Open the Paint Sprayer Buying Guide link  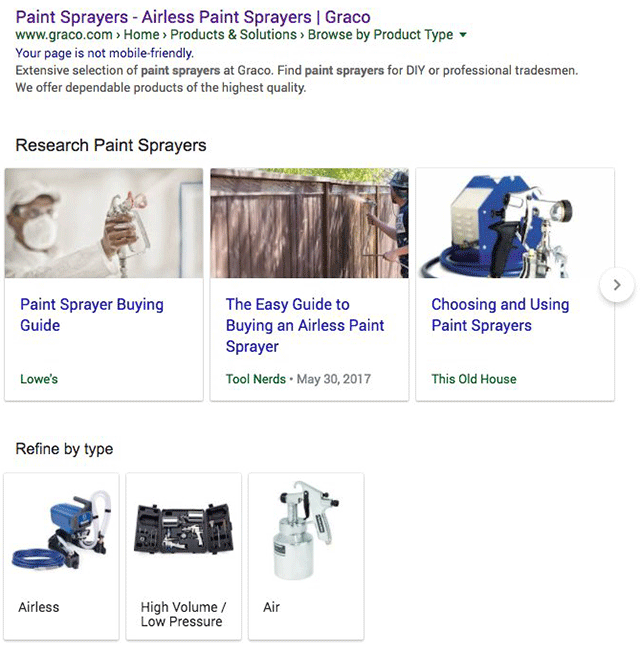click(x=92, y=315)
